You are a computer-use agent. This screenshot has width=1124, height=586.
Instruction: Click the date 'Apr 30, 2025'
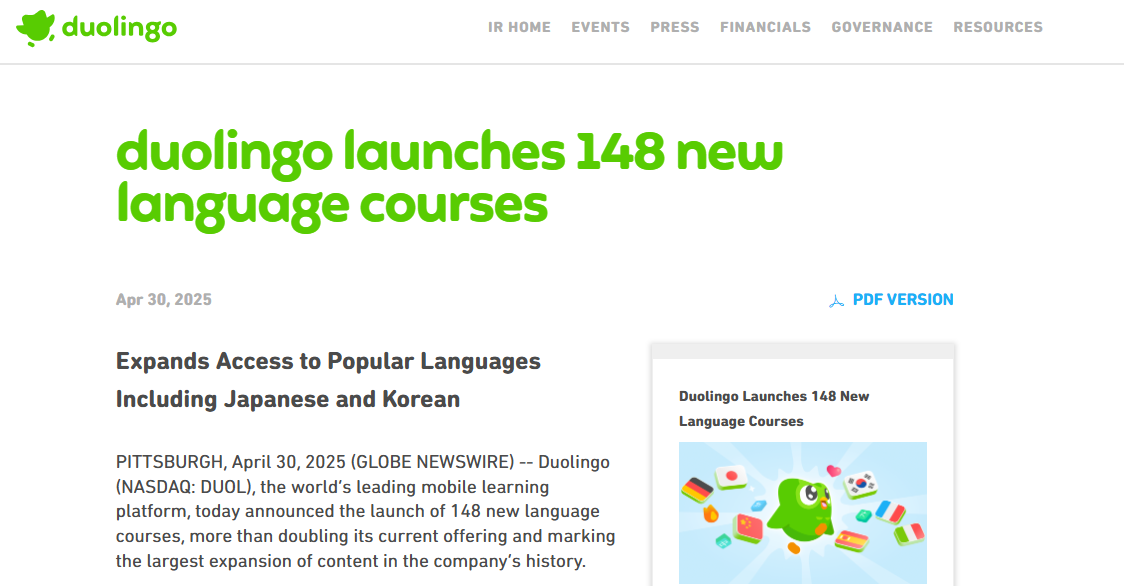pyautogui.click(x=164, y=300)
